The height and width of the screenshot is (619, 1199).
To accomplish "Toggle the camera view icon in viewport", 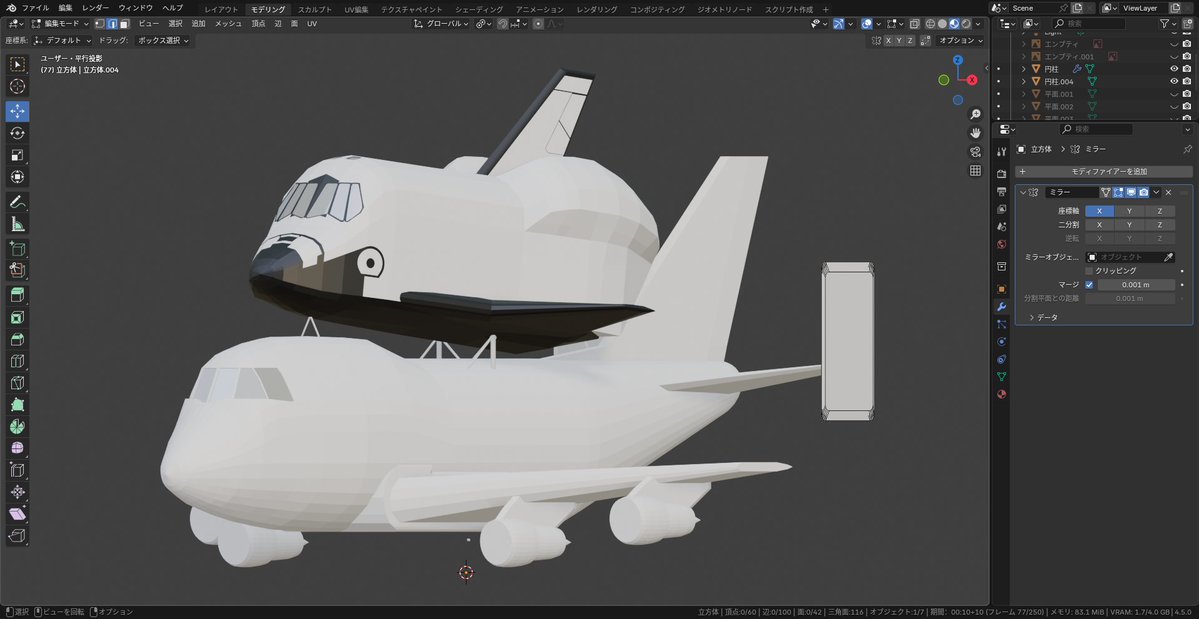I will [x=975, y=152].
